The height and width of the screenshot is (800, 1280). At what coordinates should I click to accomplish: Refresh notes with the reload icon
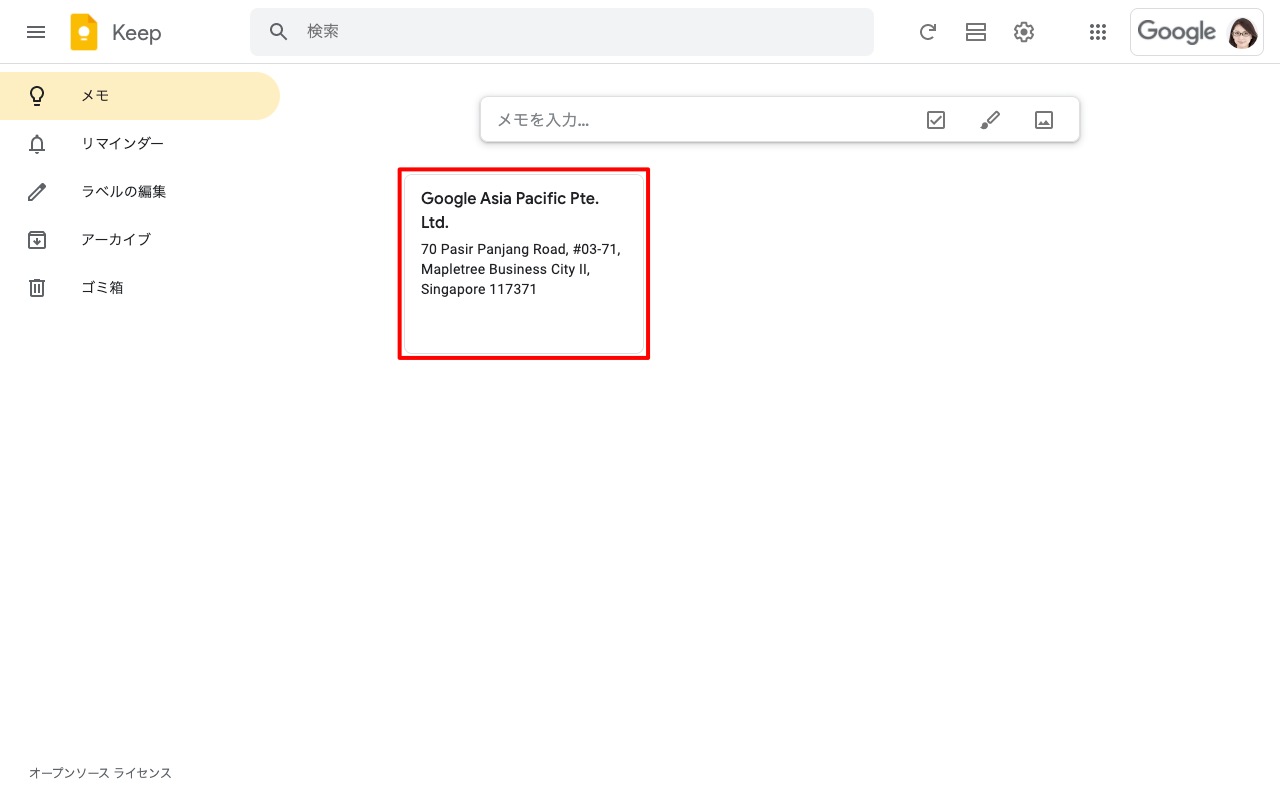pyautogui.click(x=928, y=32)
